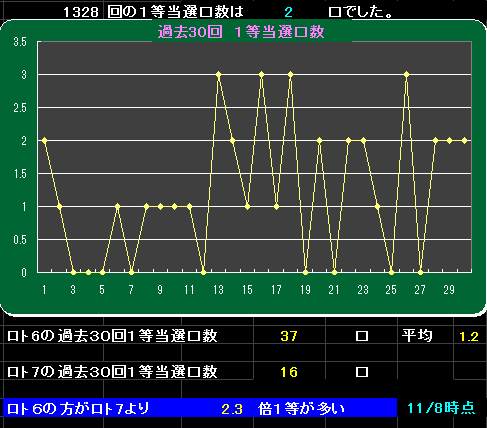
Task: Select the text '回の1等当選口数は'
Action: [x=176, y=13]
